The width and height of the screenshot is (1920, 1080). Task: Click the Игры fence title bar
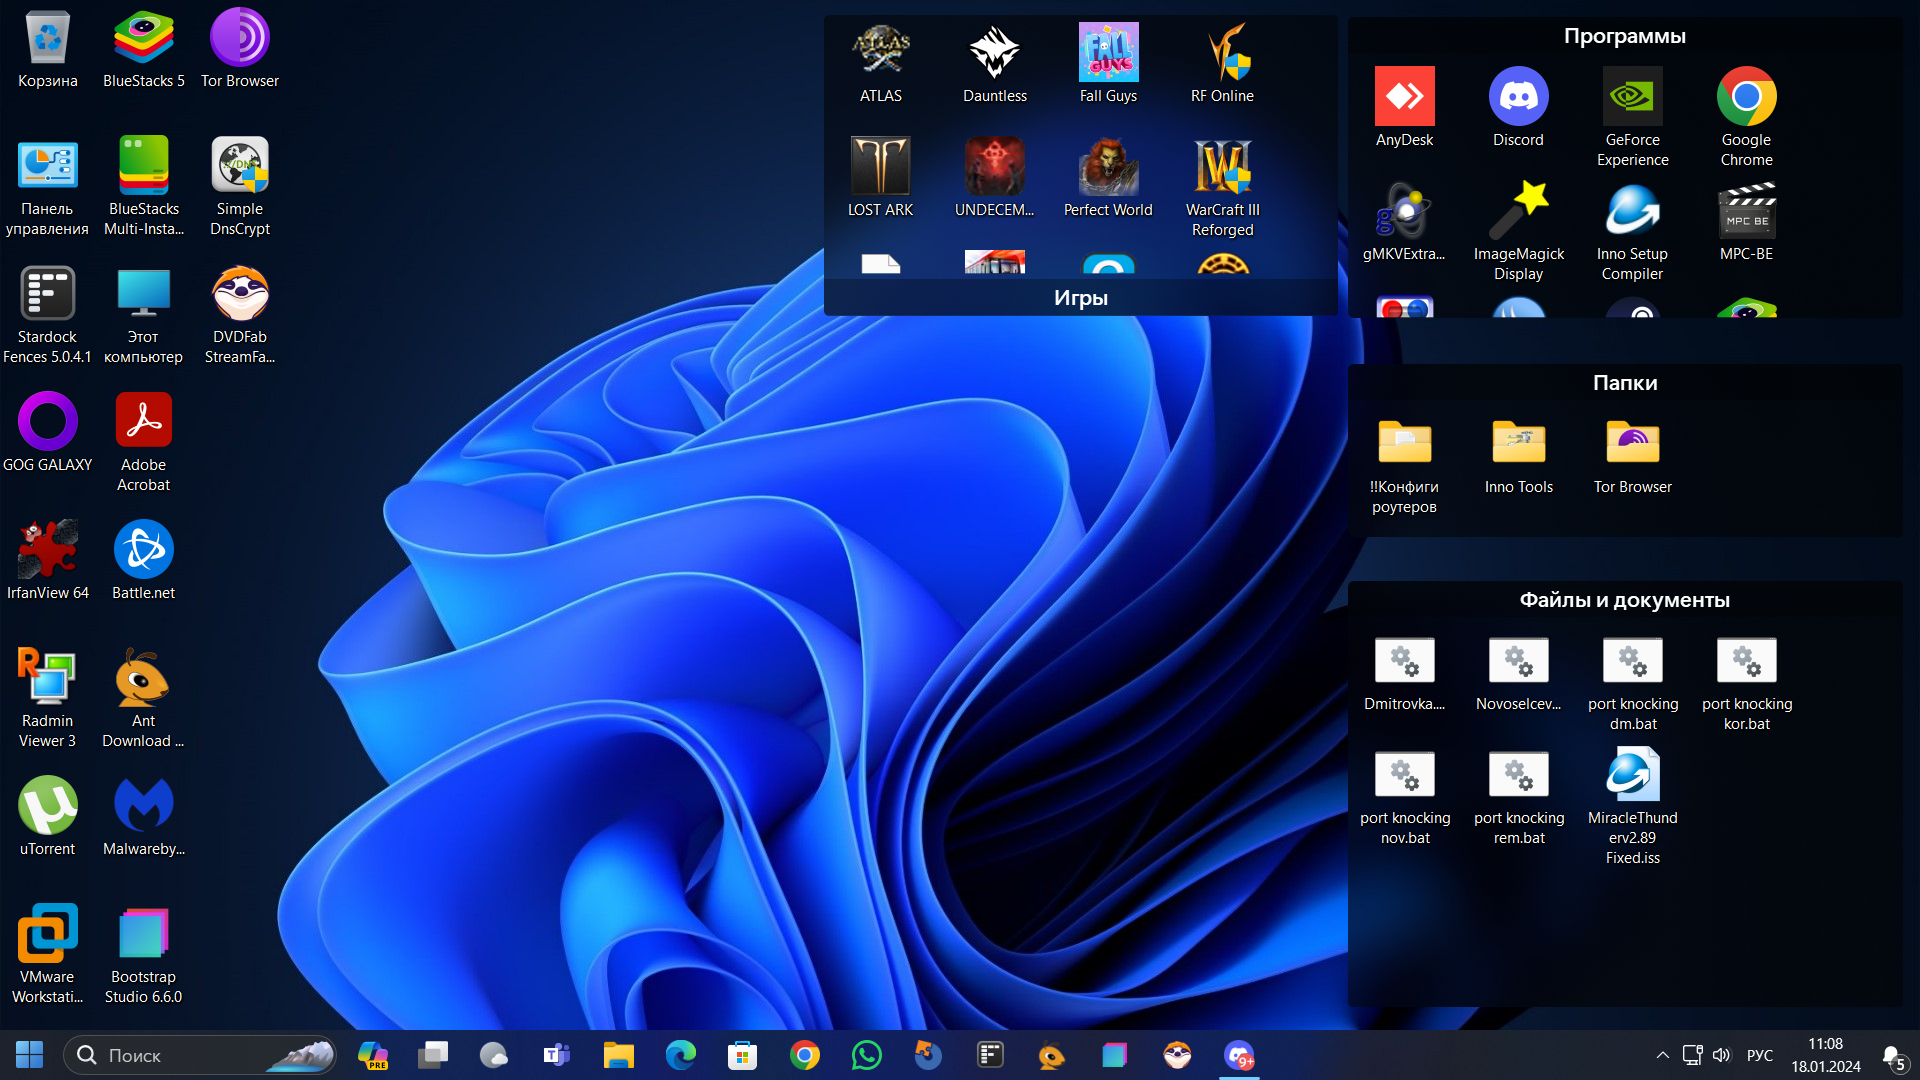pos(1080,298)
